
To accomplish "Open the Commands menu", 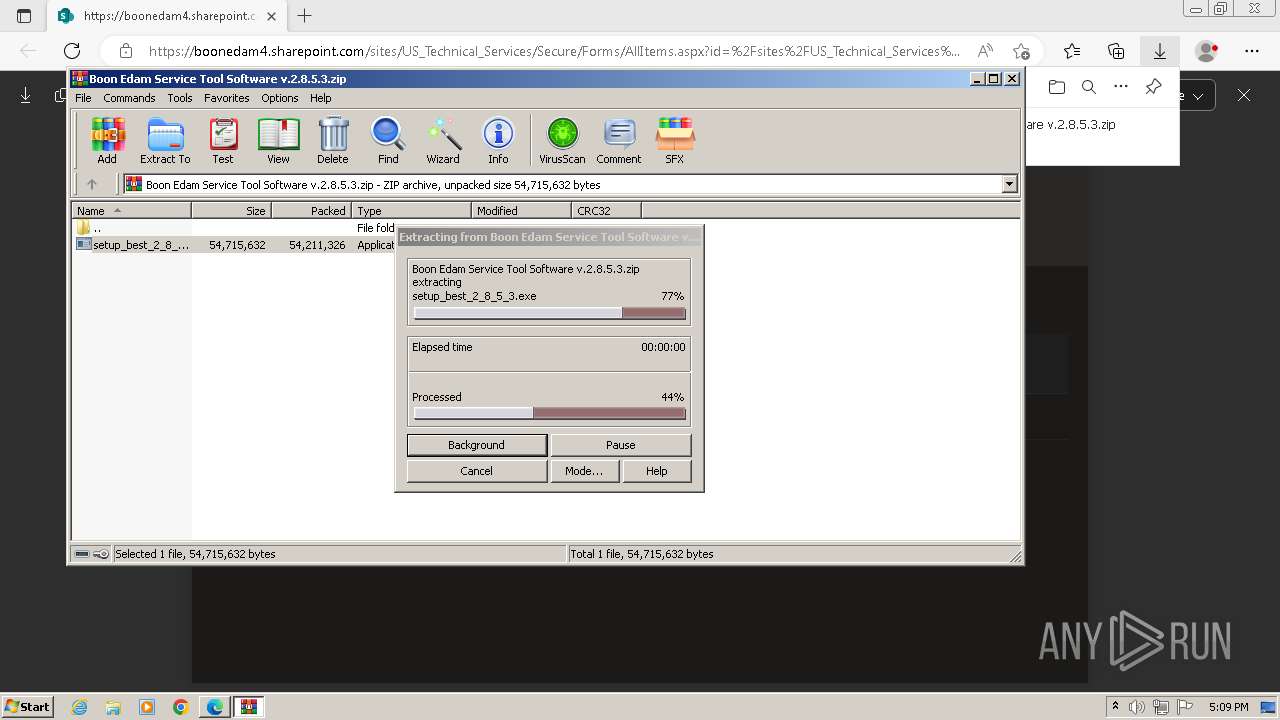I will (x=129, y=98).
